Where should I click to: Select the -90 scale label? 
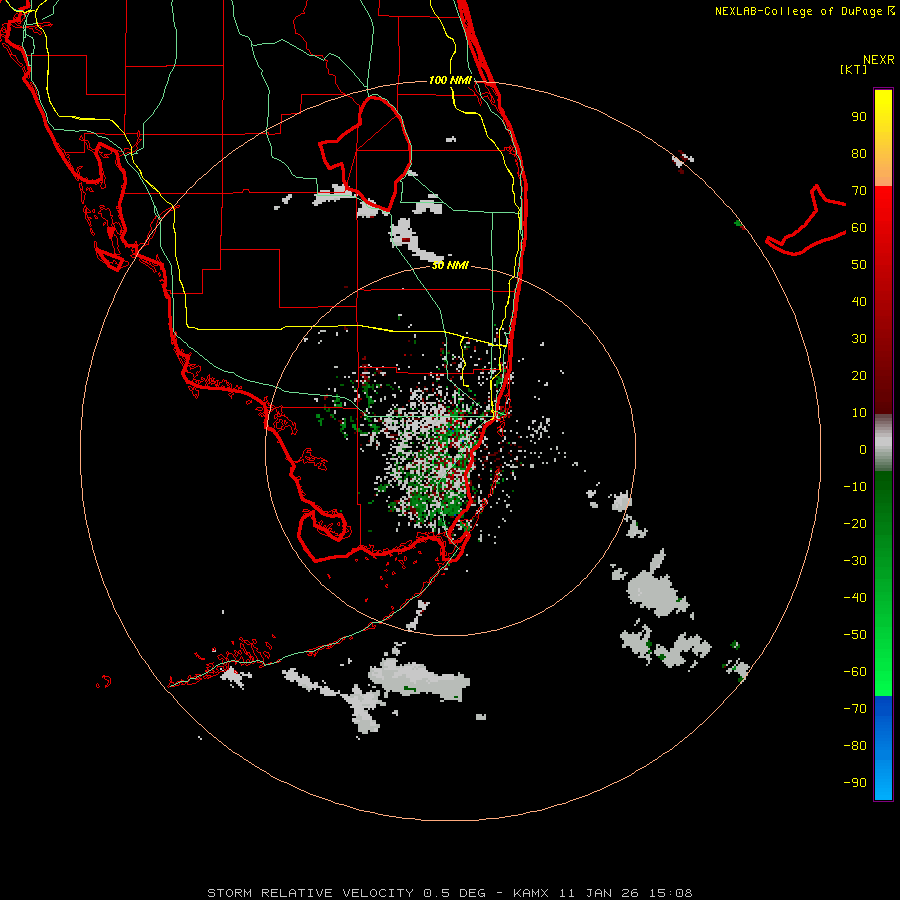(855, 783)
